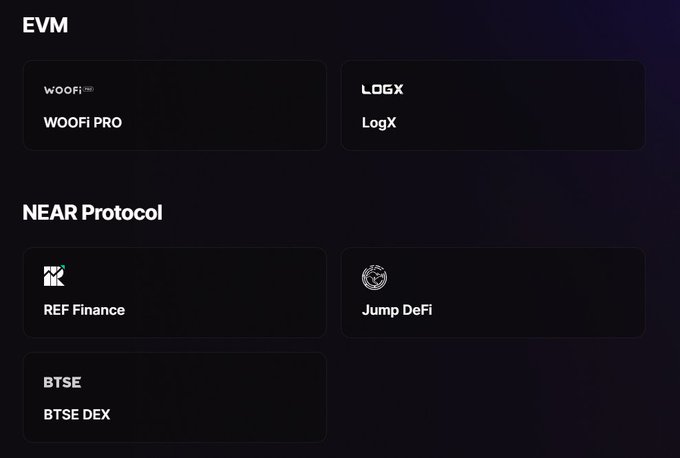Click the green arrow on REF logo

click(62, 267)
